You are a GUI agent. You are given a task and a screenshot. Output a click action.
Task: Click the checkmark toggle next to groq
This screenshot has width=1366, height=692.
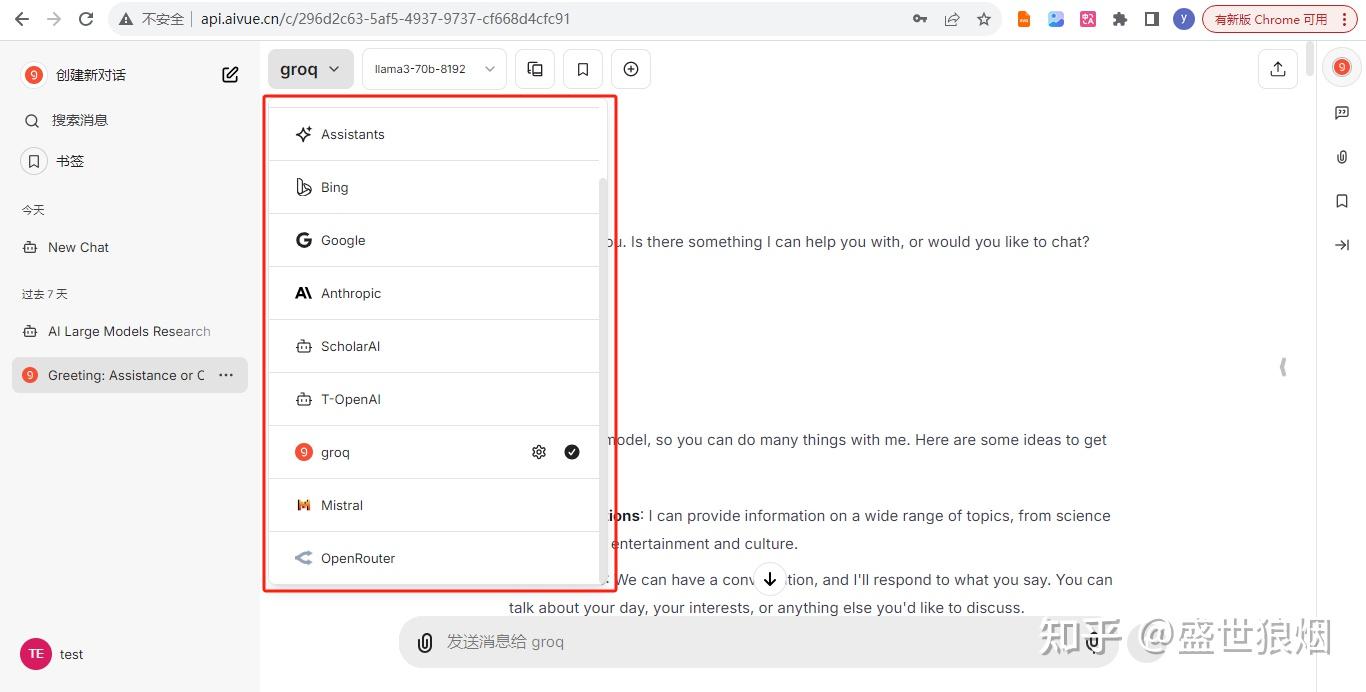[x=572, y=452]
